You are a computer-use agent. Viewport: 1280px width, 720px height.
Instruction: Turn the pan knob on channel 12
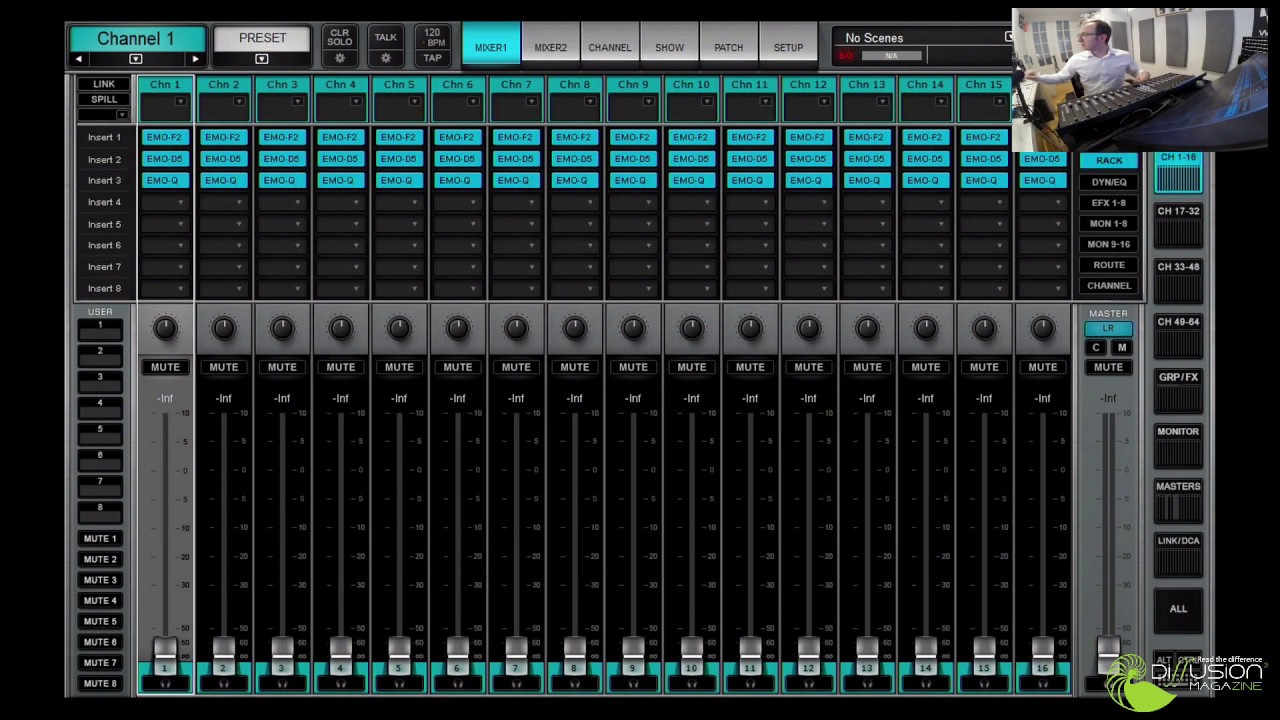tap(809, 328)
